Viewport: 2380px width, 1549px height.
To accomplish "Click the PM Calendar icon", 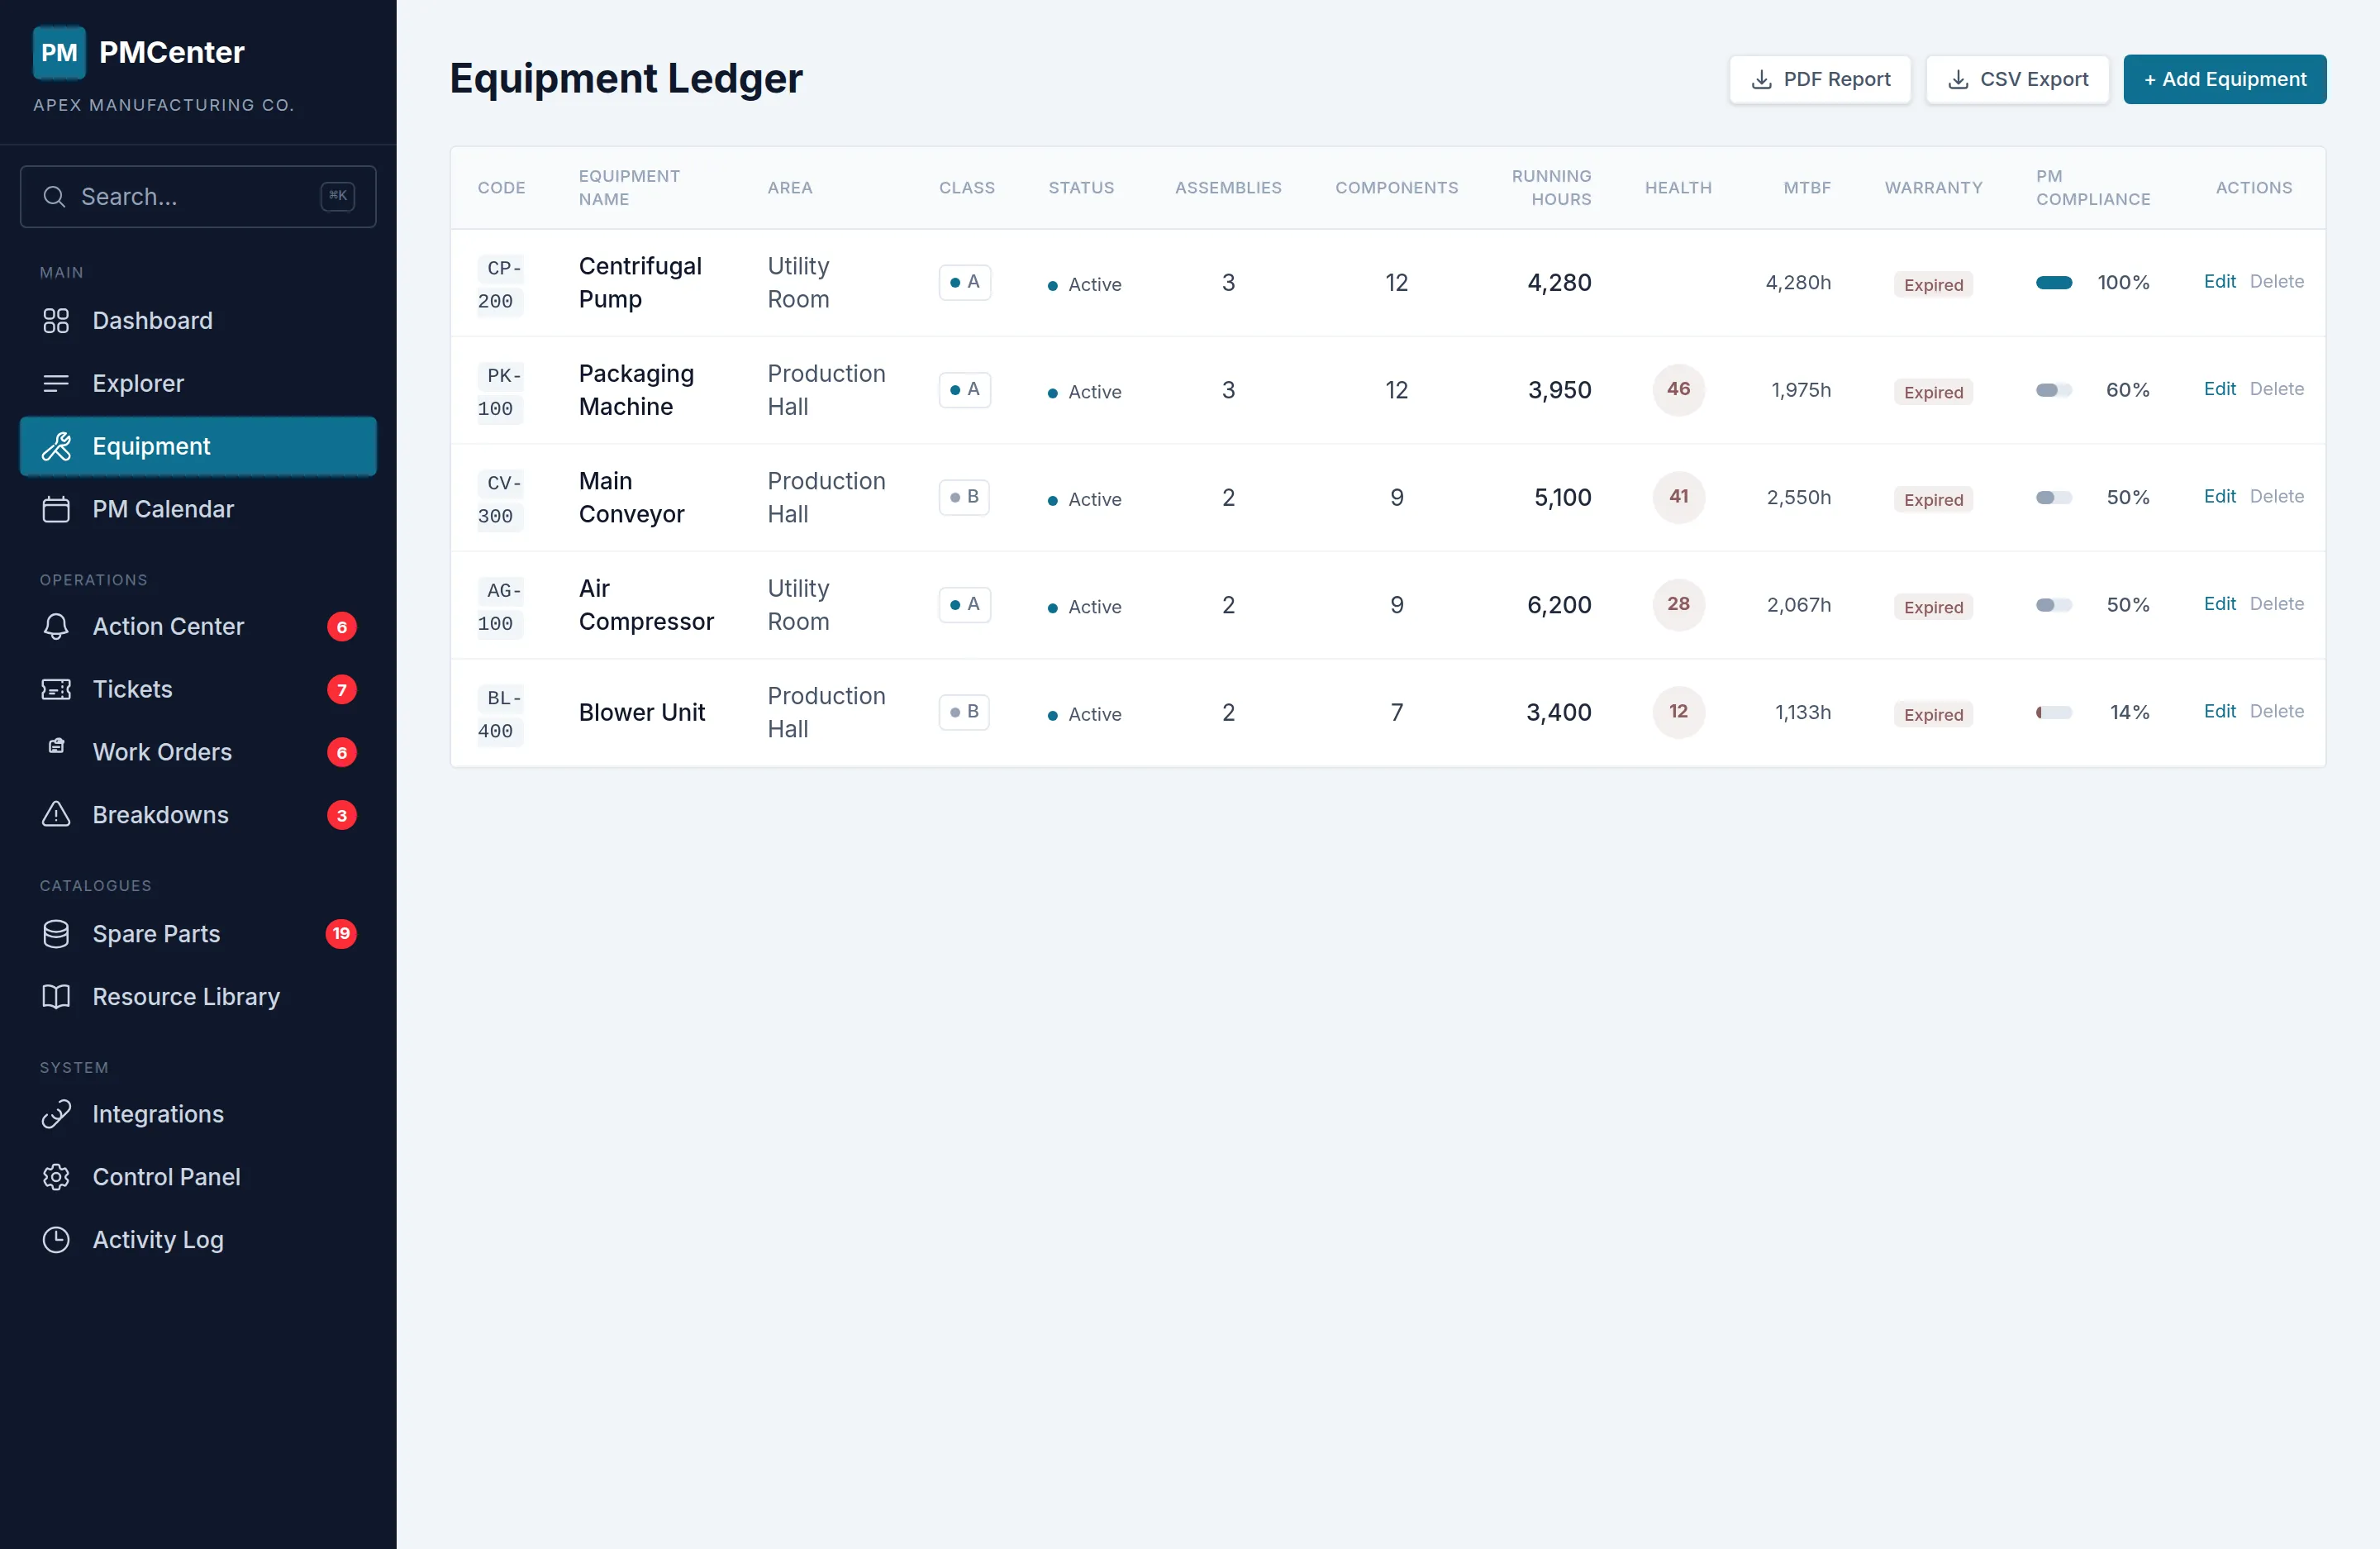I will pyautogui.click(x=56, y=509).
